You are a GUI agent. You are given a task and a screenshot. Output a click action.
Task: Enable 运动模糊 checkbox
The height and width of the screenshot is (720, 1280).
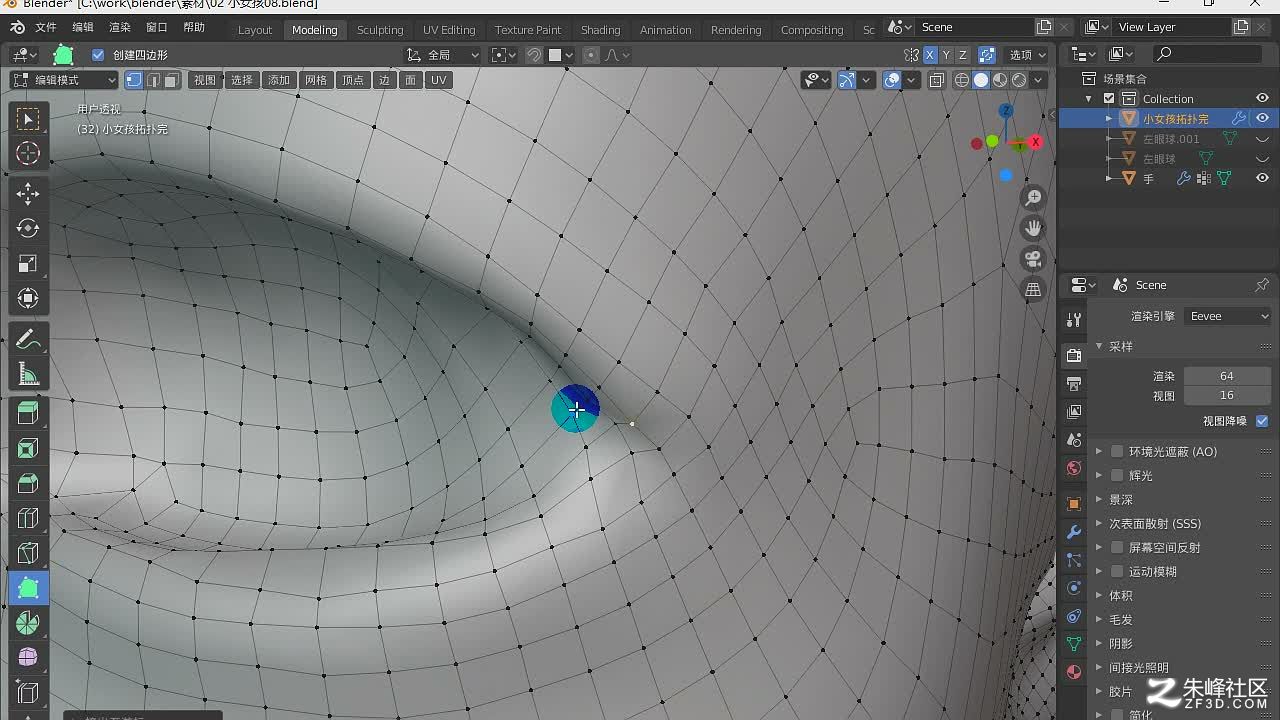click(x=1118, y=572)
